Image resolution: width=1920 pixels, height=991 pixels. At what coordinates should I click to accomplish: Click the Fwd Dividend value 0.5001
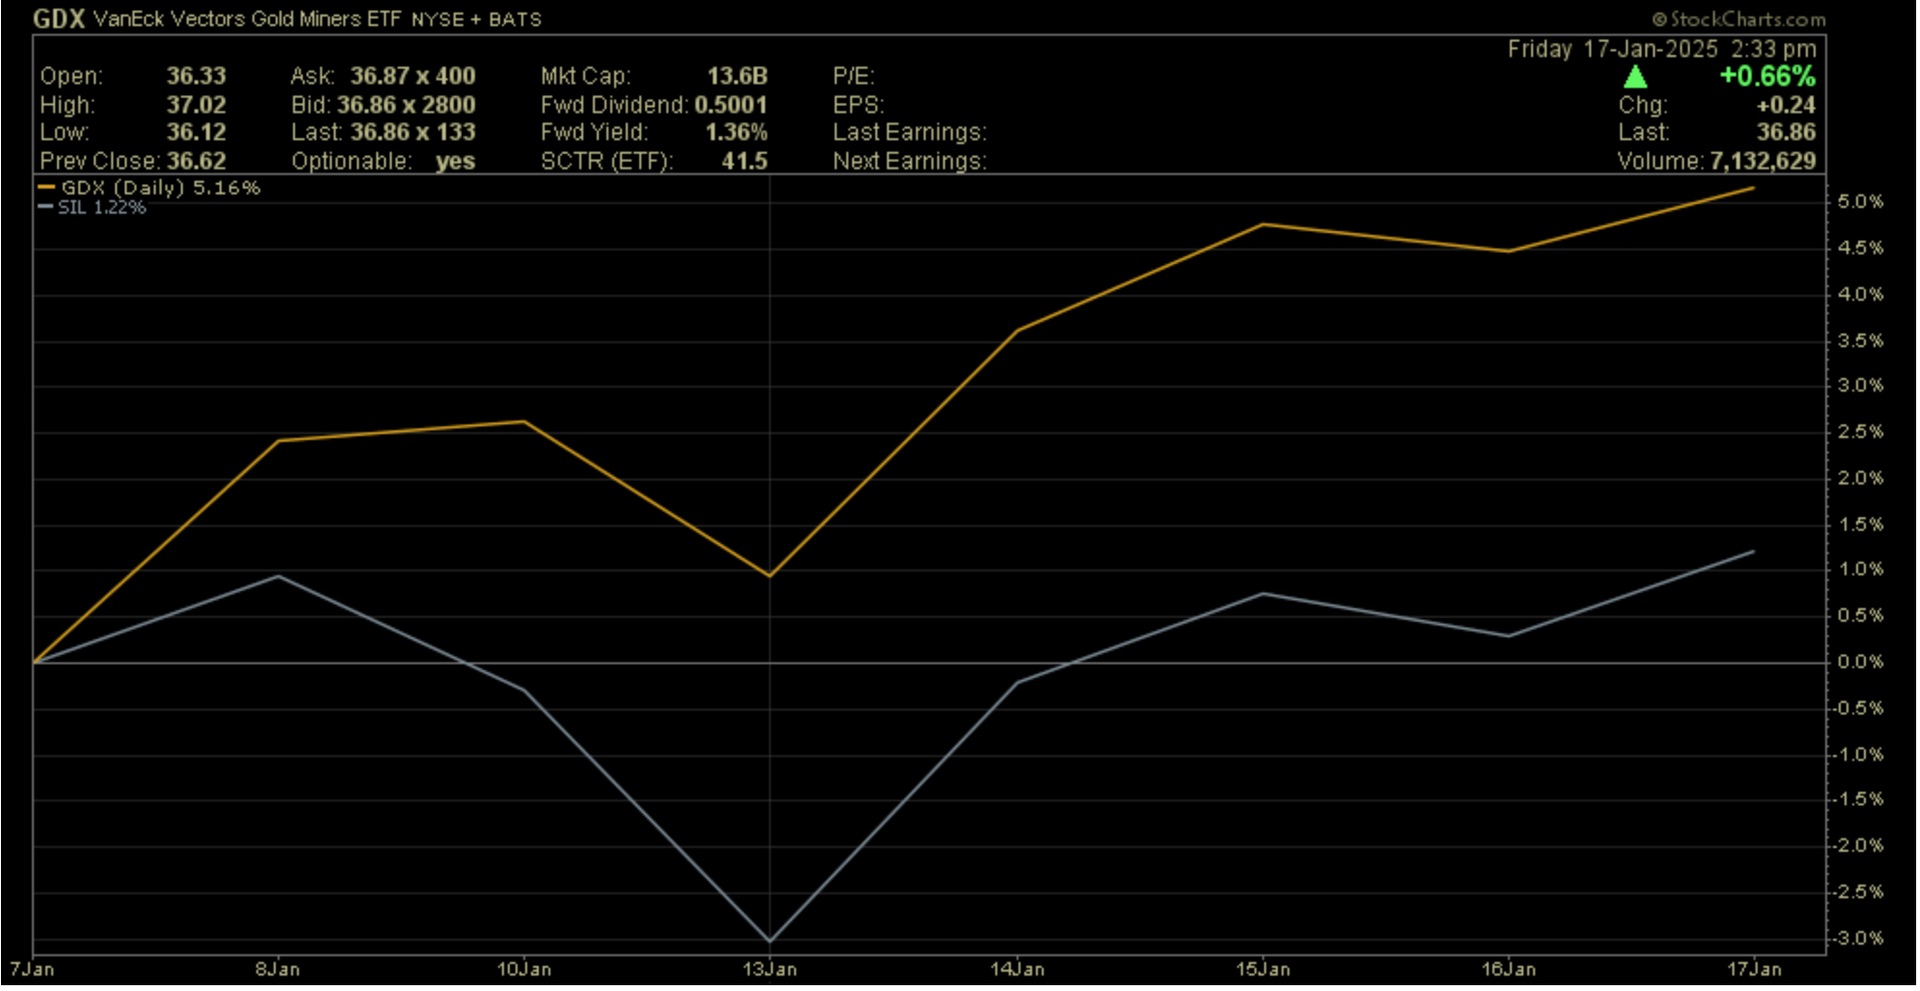point(731,105)
